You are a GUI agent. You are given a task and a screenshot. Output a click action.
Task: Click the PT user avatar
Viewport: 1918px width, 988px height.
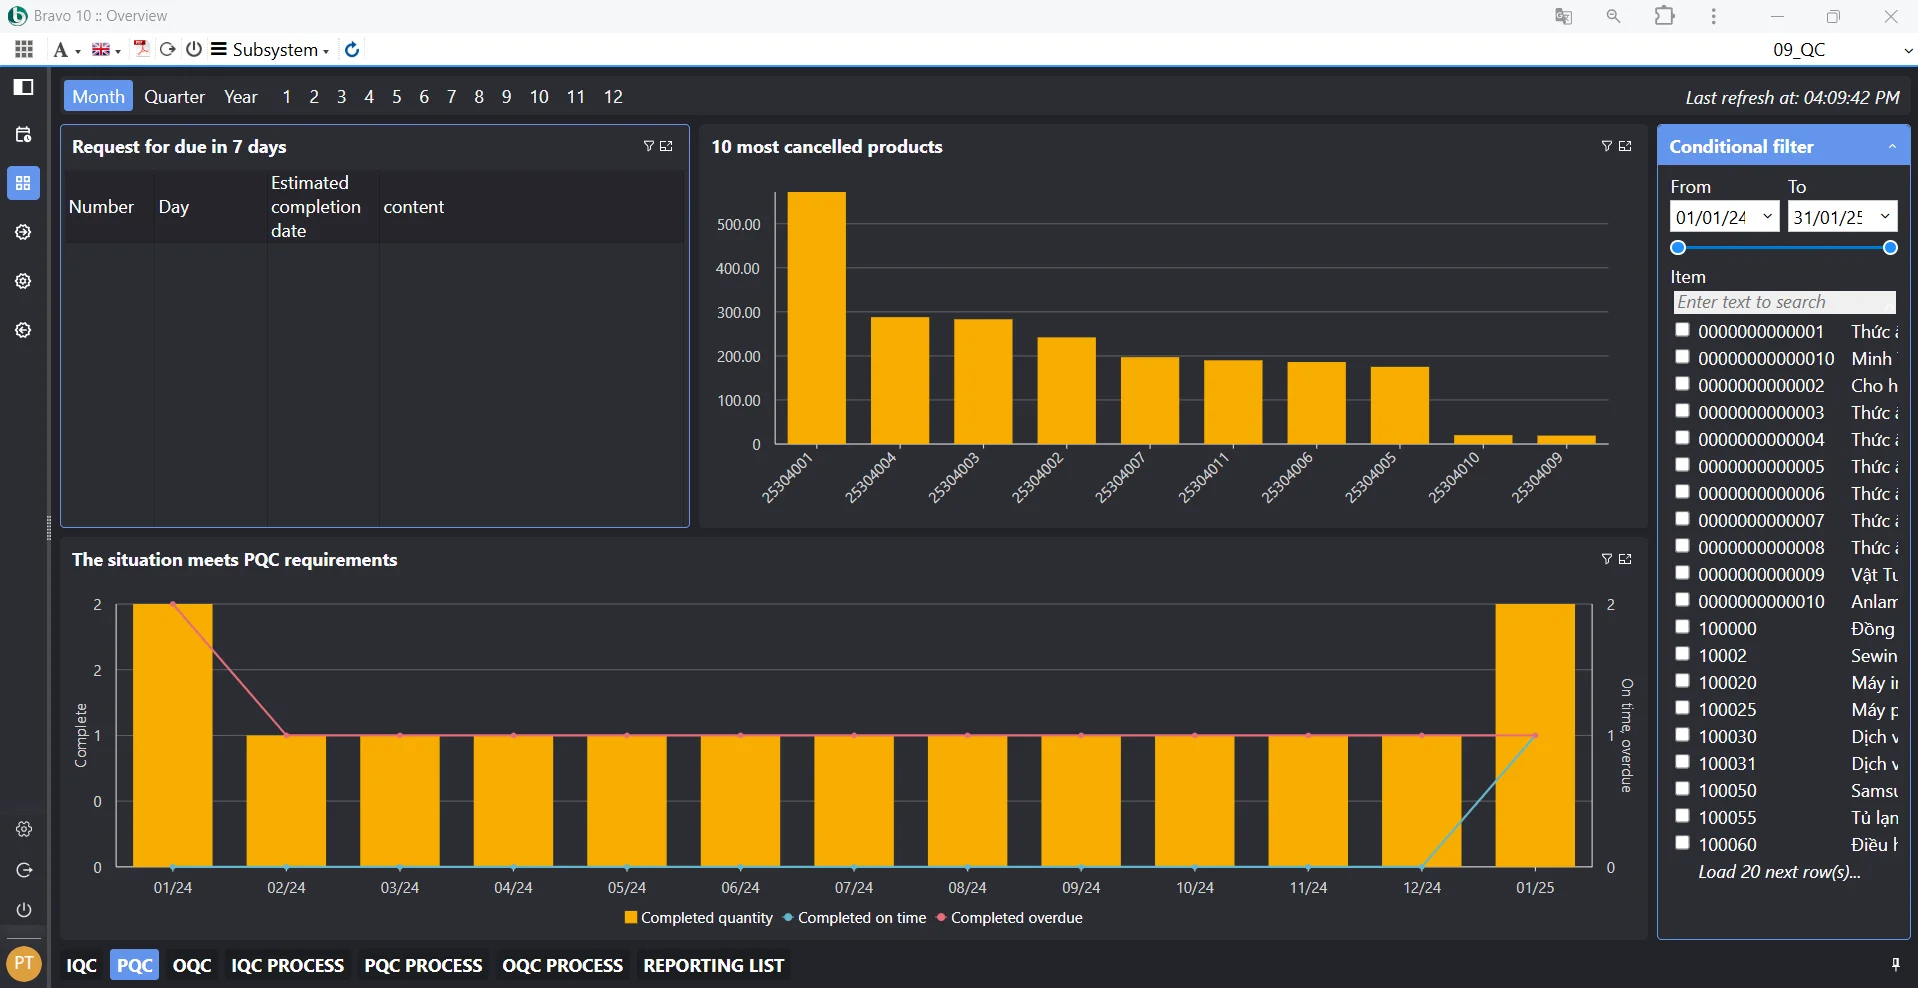tap(24, 964)
